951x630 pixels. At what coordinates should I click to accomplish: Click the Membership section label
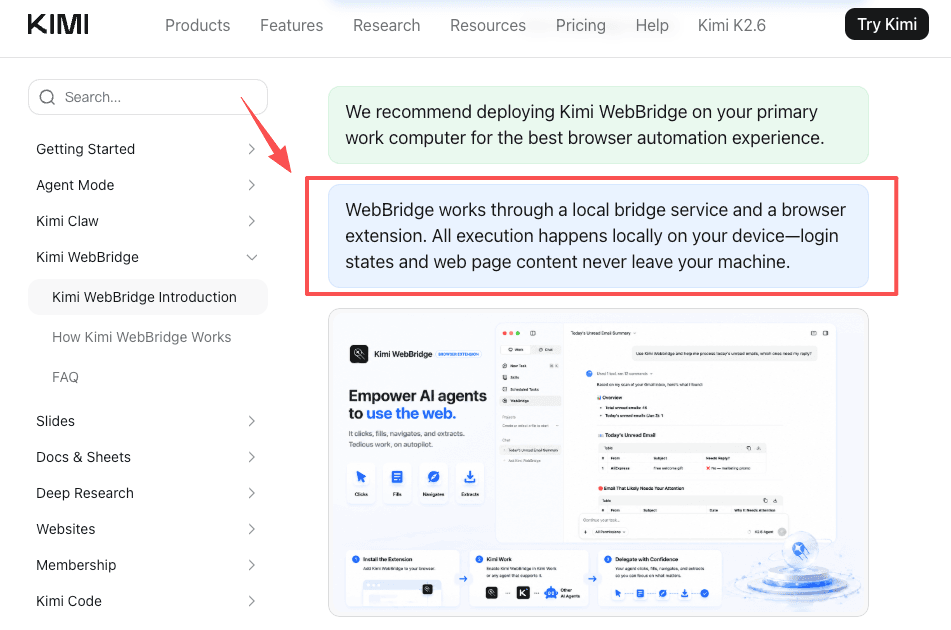(76, 565)
